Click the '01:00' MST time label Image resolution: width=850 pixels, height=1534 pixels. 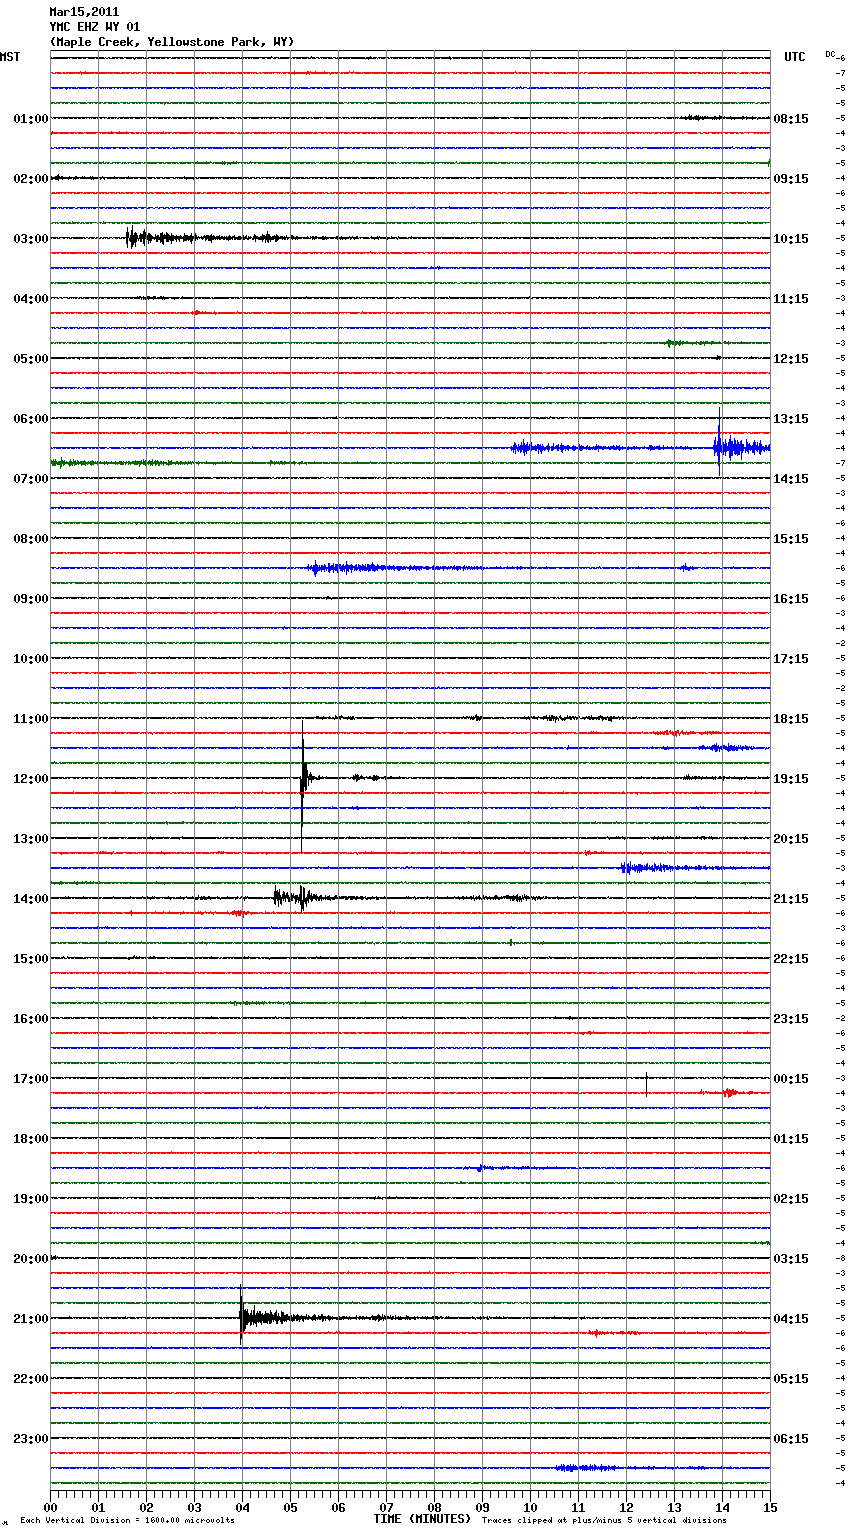coord(31,119)
